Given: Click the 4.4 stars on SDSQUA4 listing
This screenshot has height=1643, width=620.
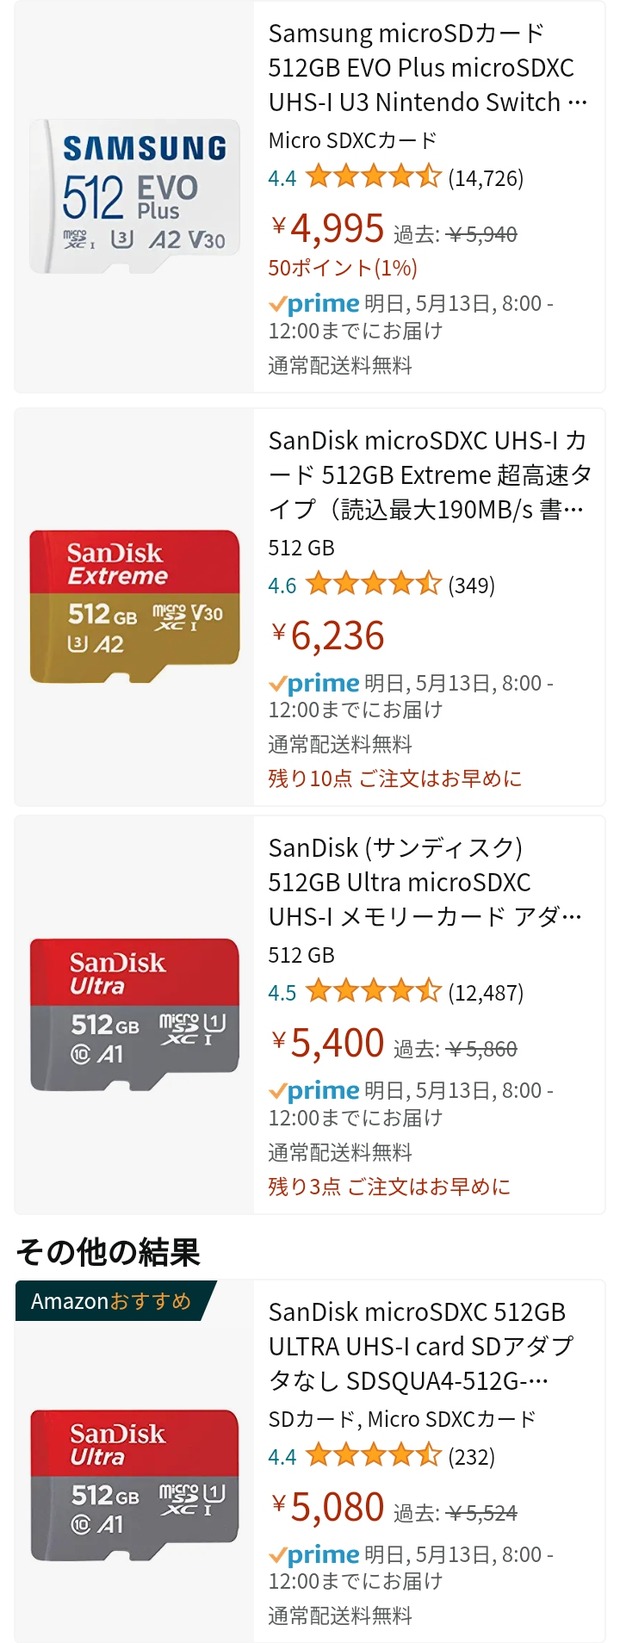Looking at the screenshot, I should [373, 1456].
